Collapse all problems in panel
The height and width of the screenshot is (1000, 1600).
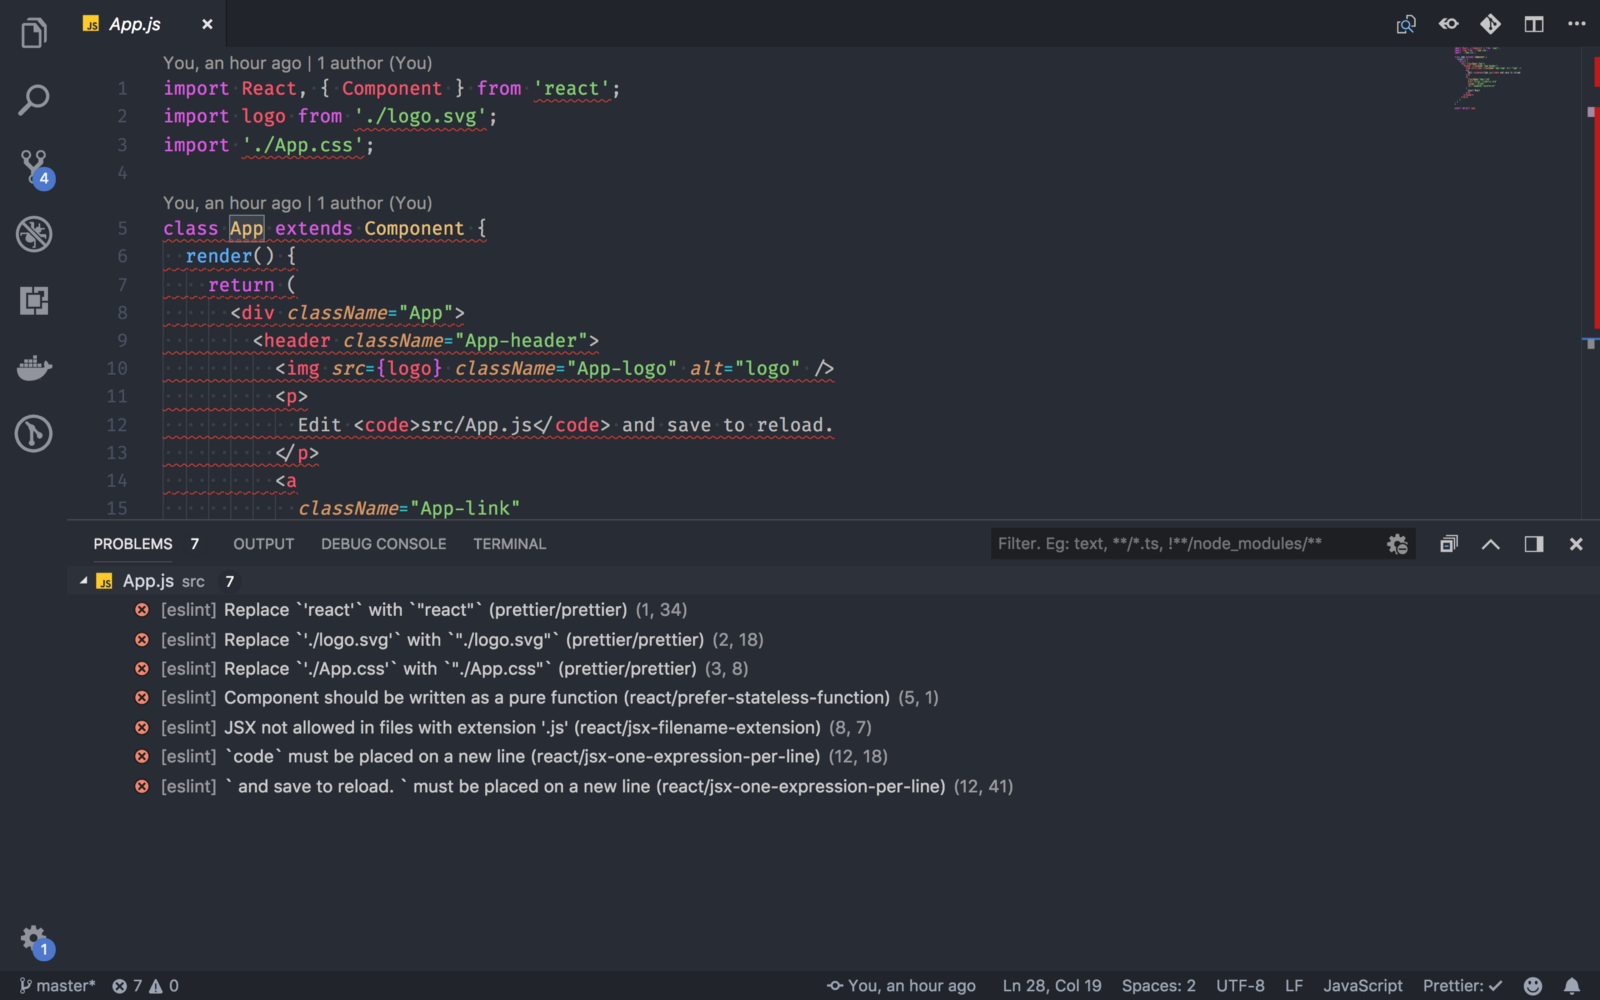point(1448,544)
